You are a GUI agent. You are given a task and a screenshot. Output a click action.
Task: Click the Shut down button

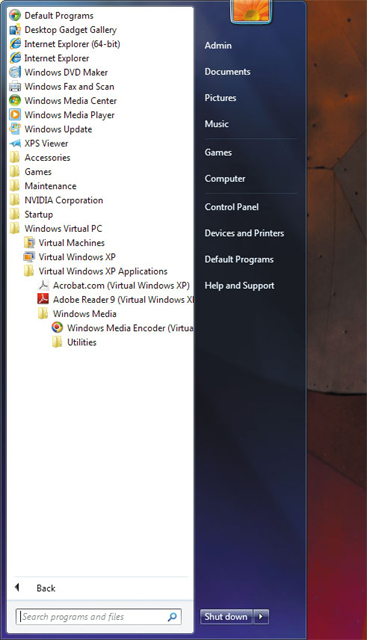[x=226, y=616]
